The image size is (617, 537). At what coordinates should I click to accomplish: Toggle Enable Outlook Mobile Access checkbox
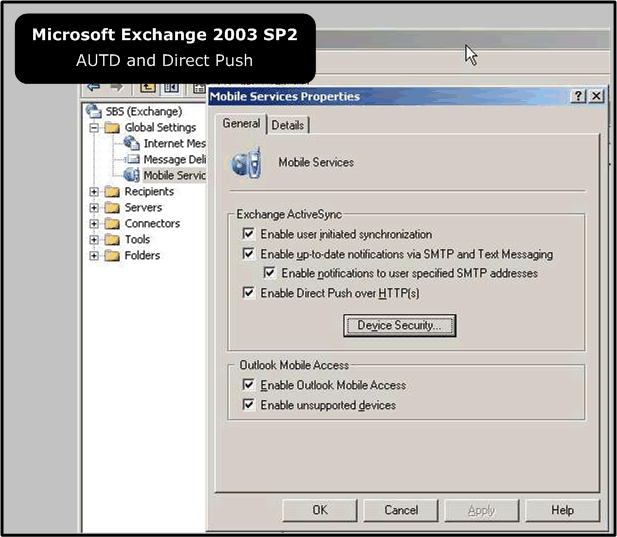pyautogui.click(x=248, y=384)
